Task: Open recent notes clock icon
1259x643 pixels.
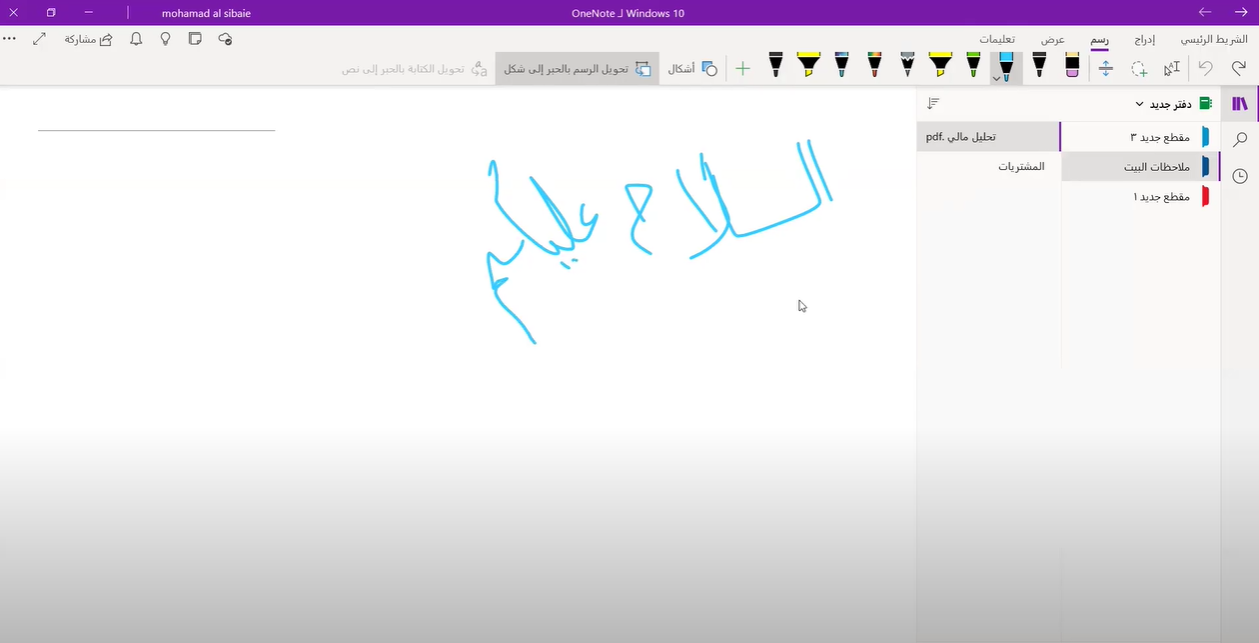Action: click(1240, 176)
